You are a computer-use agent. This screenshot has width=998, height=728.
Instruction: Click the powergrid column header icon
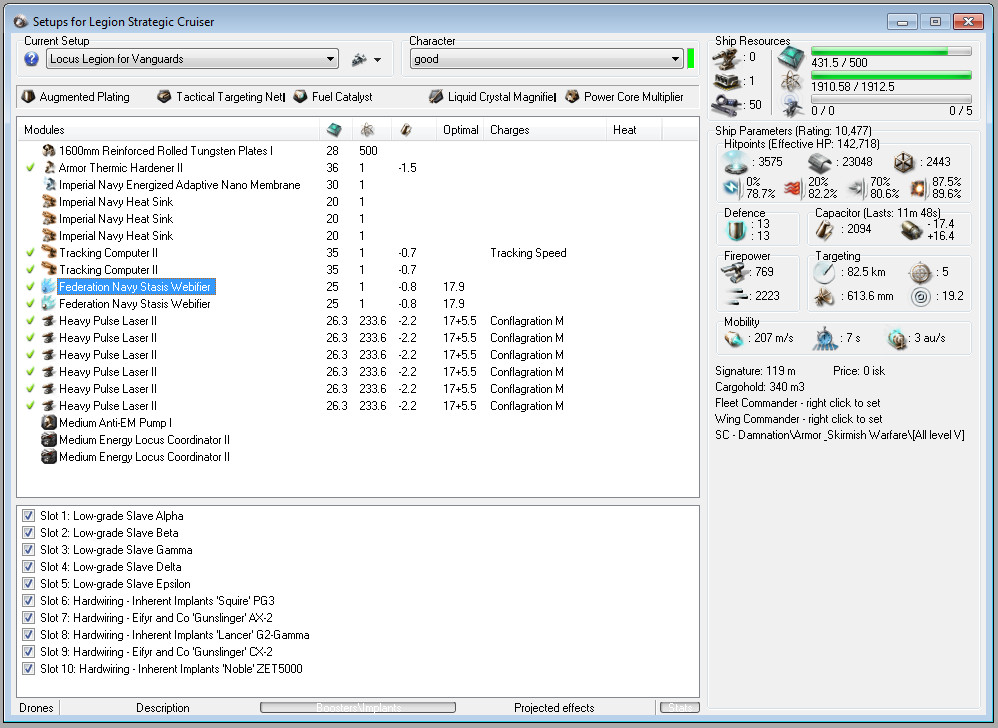coord(367,130)
